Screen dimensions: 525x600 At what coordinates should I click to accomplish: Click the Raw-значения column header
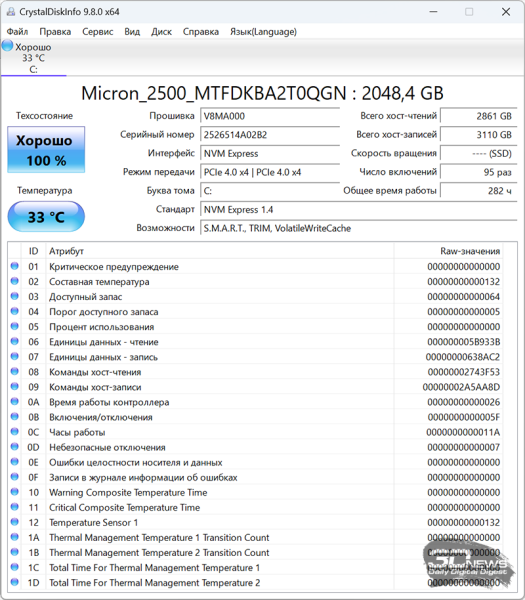(448, 251)
